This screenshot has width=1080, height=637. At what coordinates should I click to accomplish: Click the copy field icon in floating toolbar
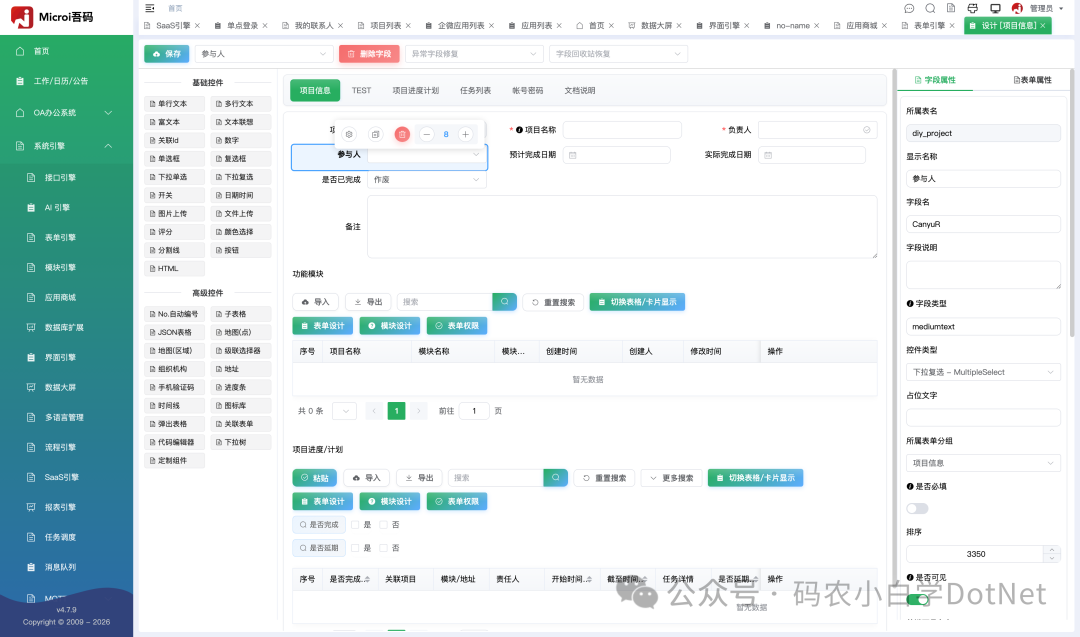tap(376, 132)
